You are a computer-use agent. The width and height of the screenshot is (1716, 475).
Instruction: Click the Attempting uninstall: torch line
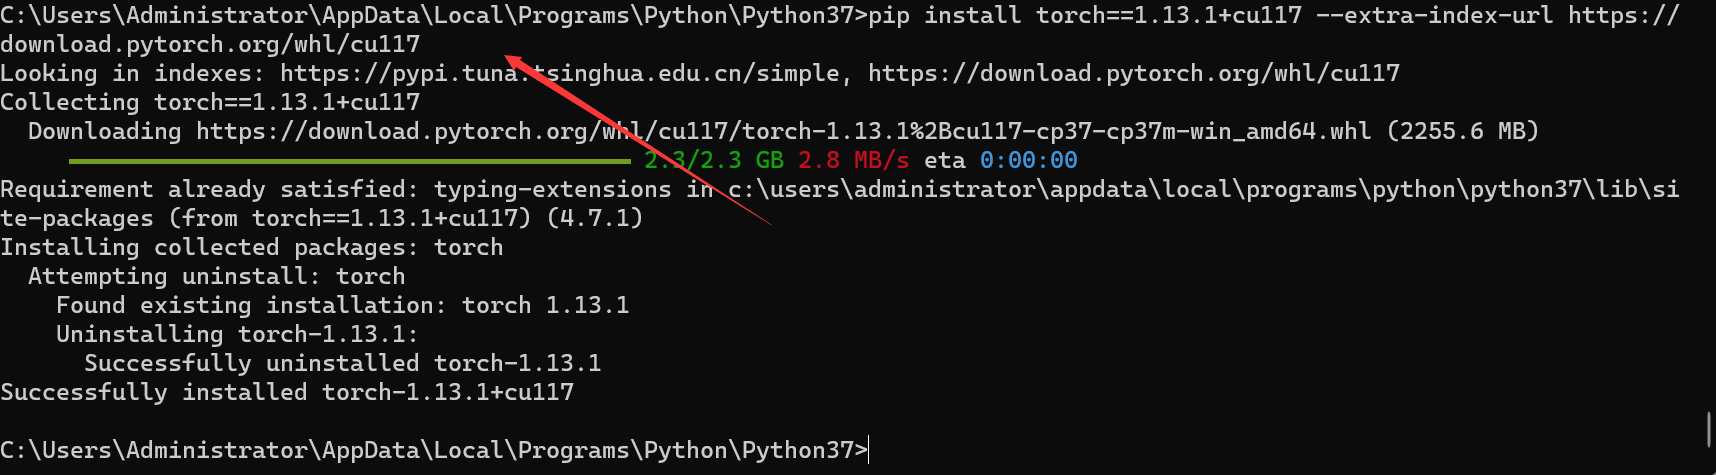point(216,276)
